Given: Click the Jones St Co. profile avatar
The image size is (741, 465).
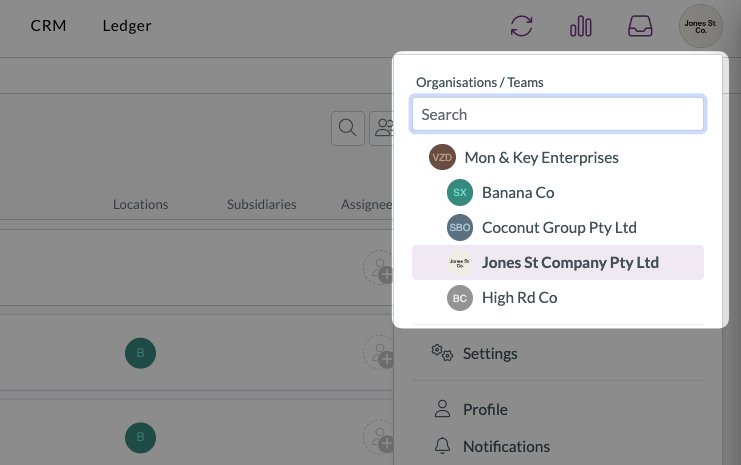Looking at the screenshot, I should point(700,26).
